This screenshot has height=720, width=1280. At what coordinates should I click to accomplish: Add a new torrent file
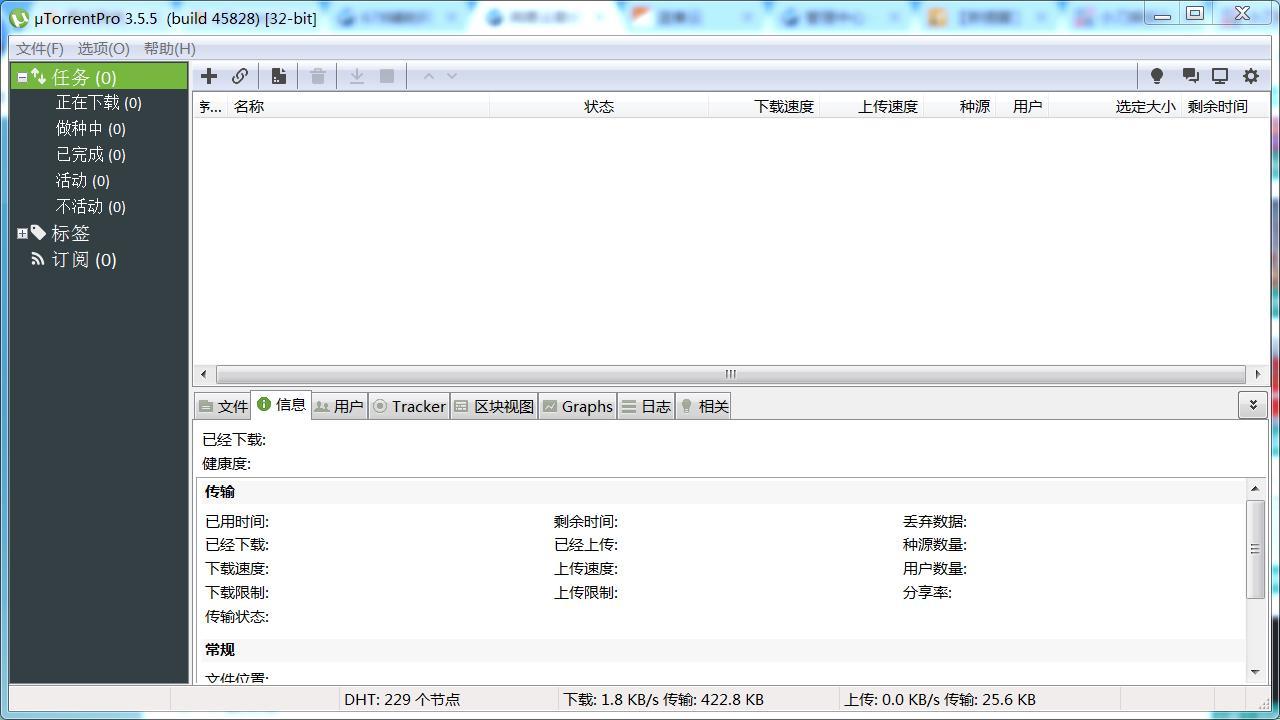(209, 75)
